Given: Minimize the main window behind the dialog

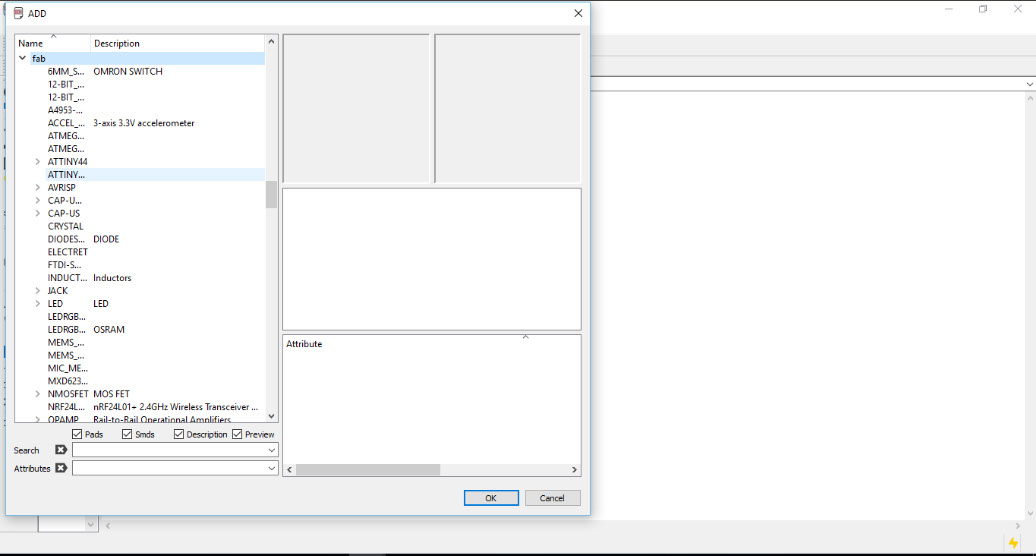Looking at the screenshot, I should tap(949, 9).
